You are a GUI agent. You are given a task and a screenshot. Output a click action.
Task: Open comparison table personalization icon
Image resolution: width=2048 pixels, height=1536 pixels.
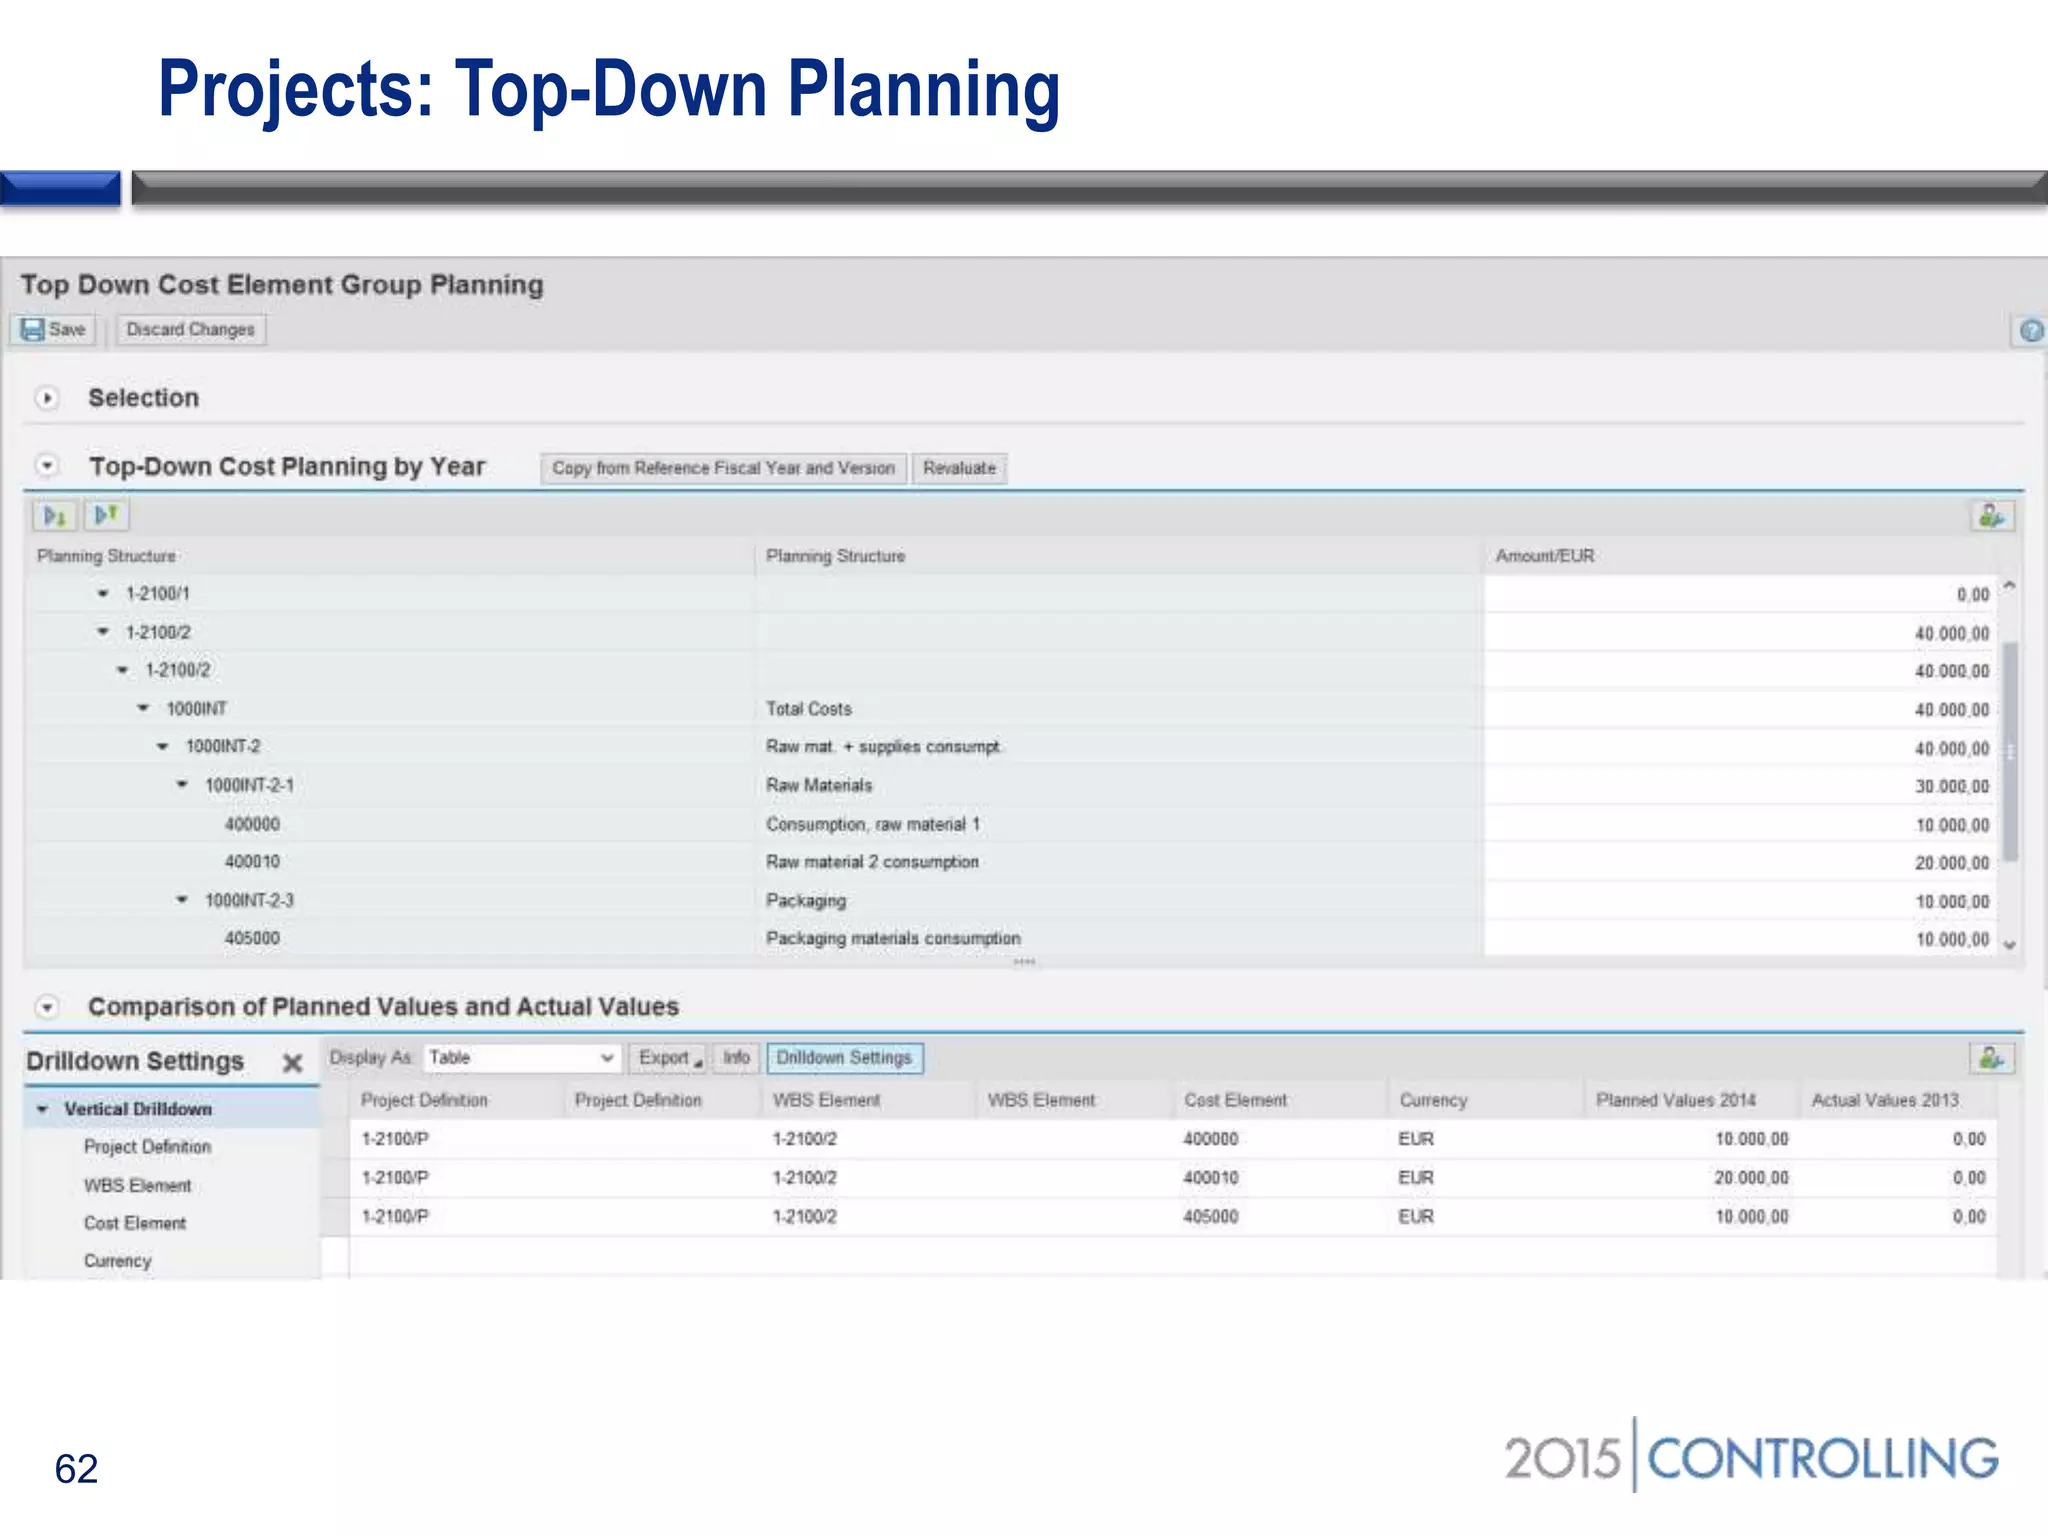coord(1991,1058)
